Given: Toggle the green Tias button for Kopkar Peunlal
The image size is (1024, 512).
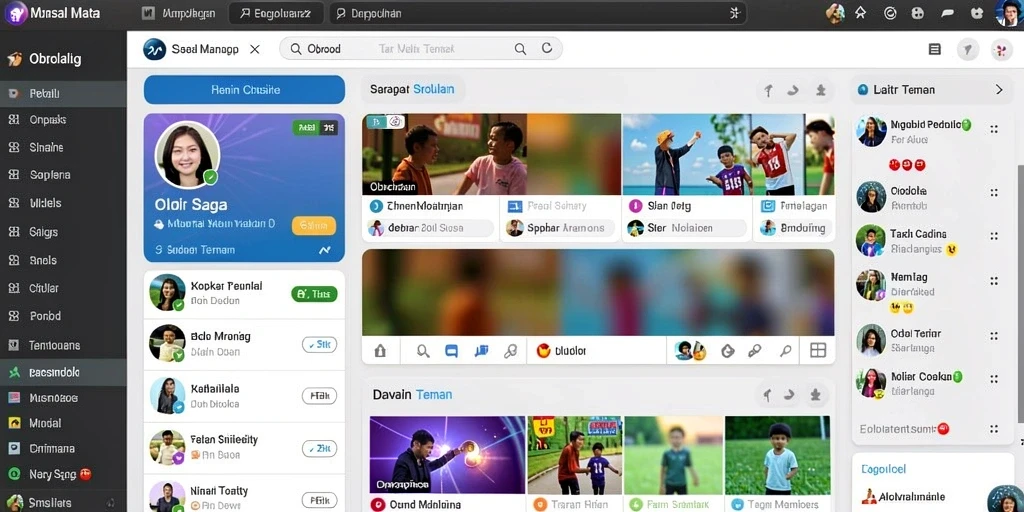Looking at the screenshot, I should tap(314, 294).
